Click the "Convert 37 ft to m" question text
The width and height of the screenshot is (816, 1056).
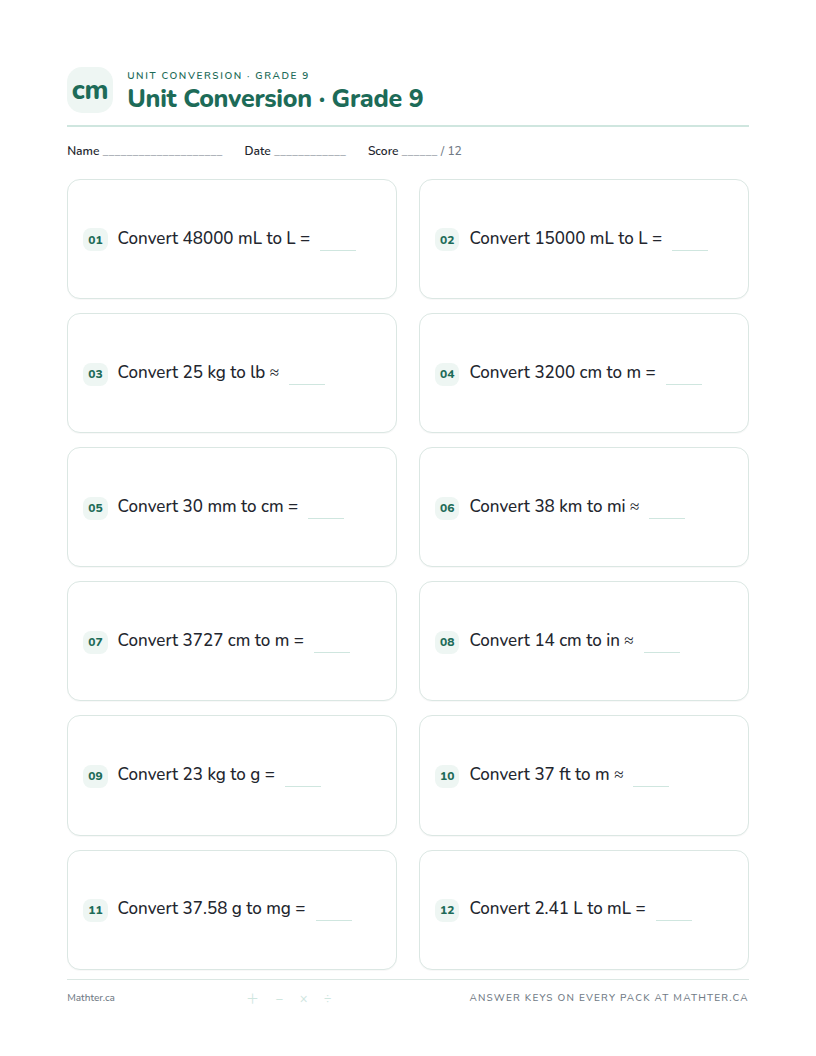547,774
